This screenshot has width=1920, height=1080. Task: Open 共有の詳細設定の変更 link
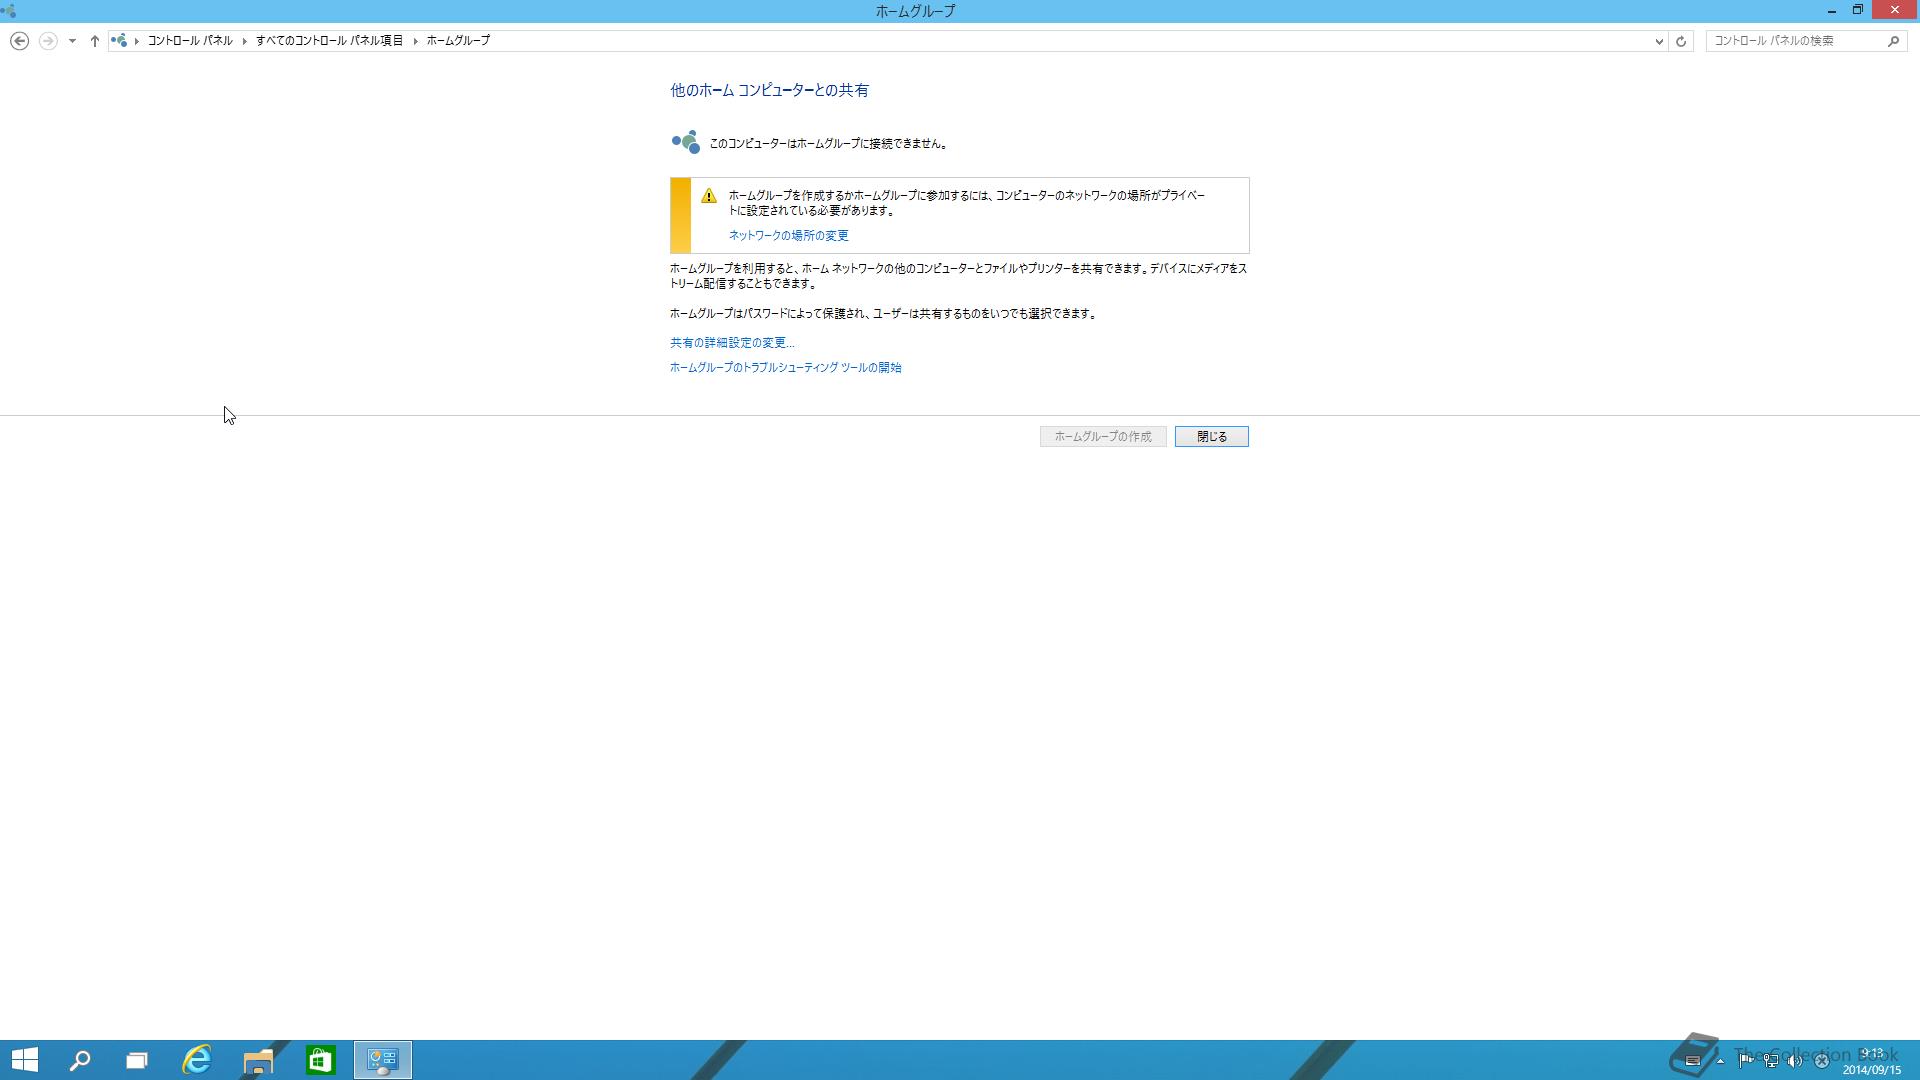point(732,343)
